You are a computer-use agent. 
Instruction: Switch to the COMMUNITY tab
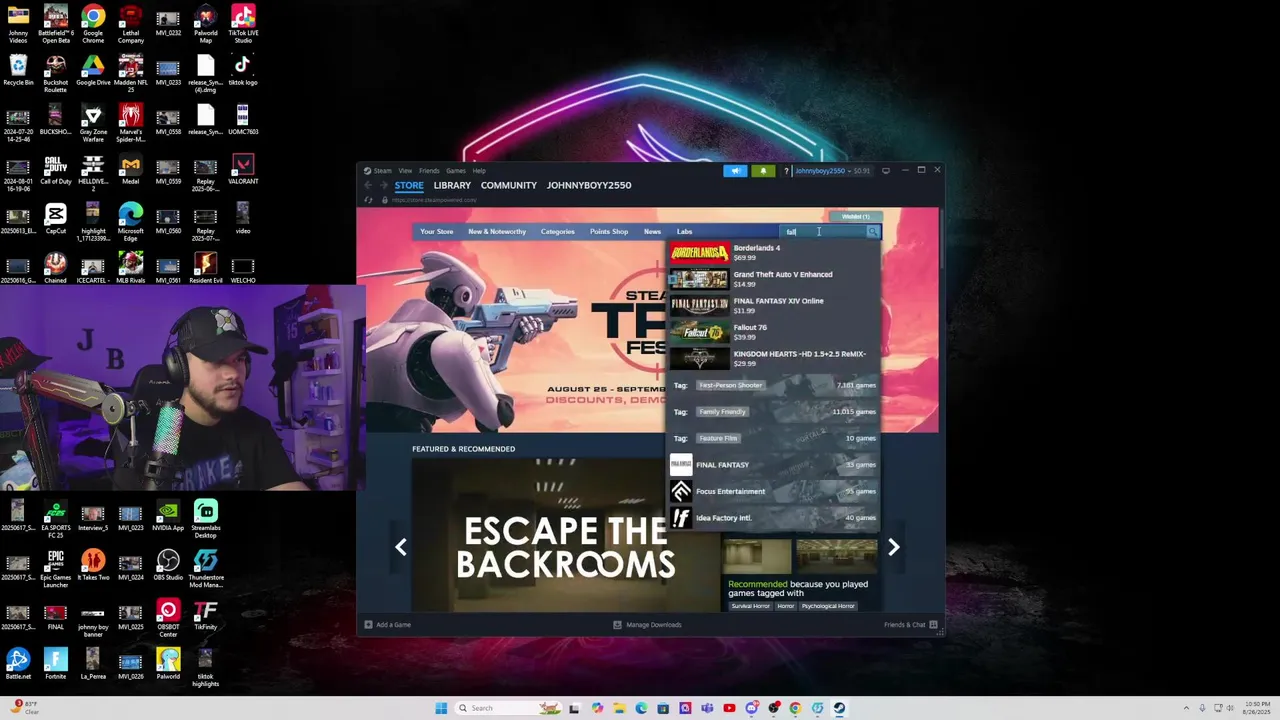(x=509, y=185)
